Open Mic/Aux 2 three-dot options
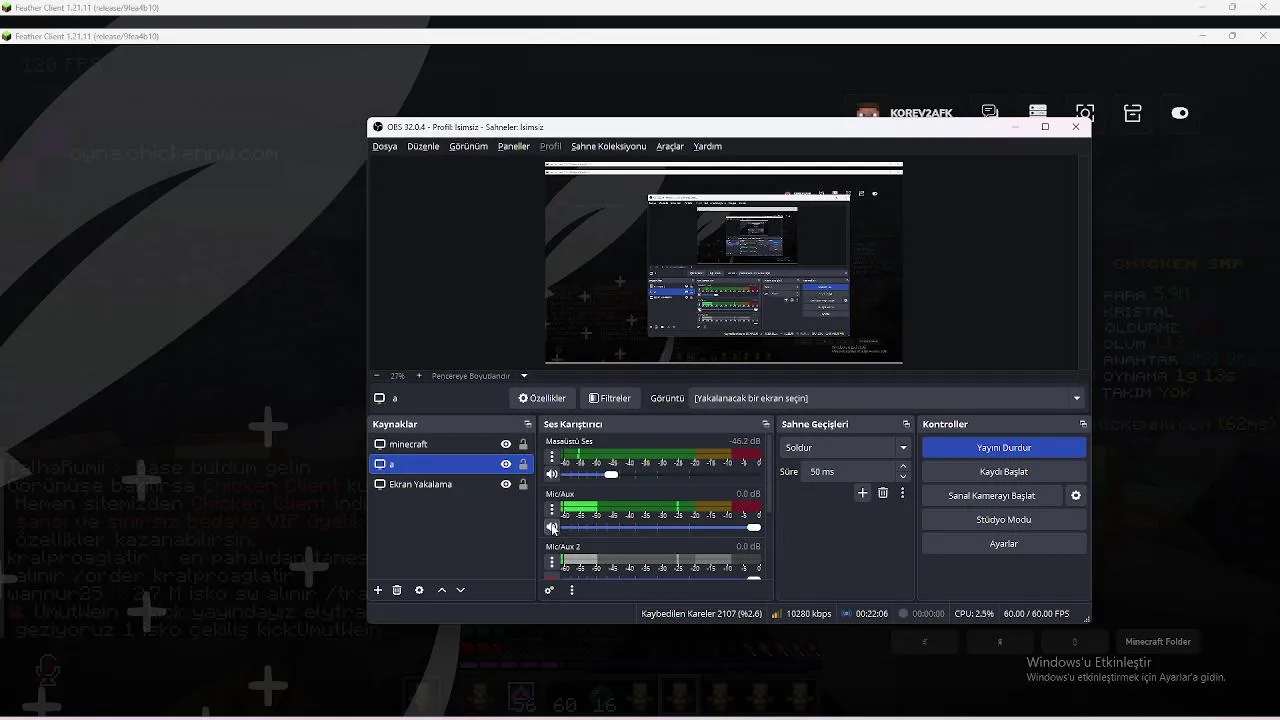The width and height of the screenshot is (1280, 720). point(552,563)
